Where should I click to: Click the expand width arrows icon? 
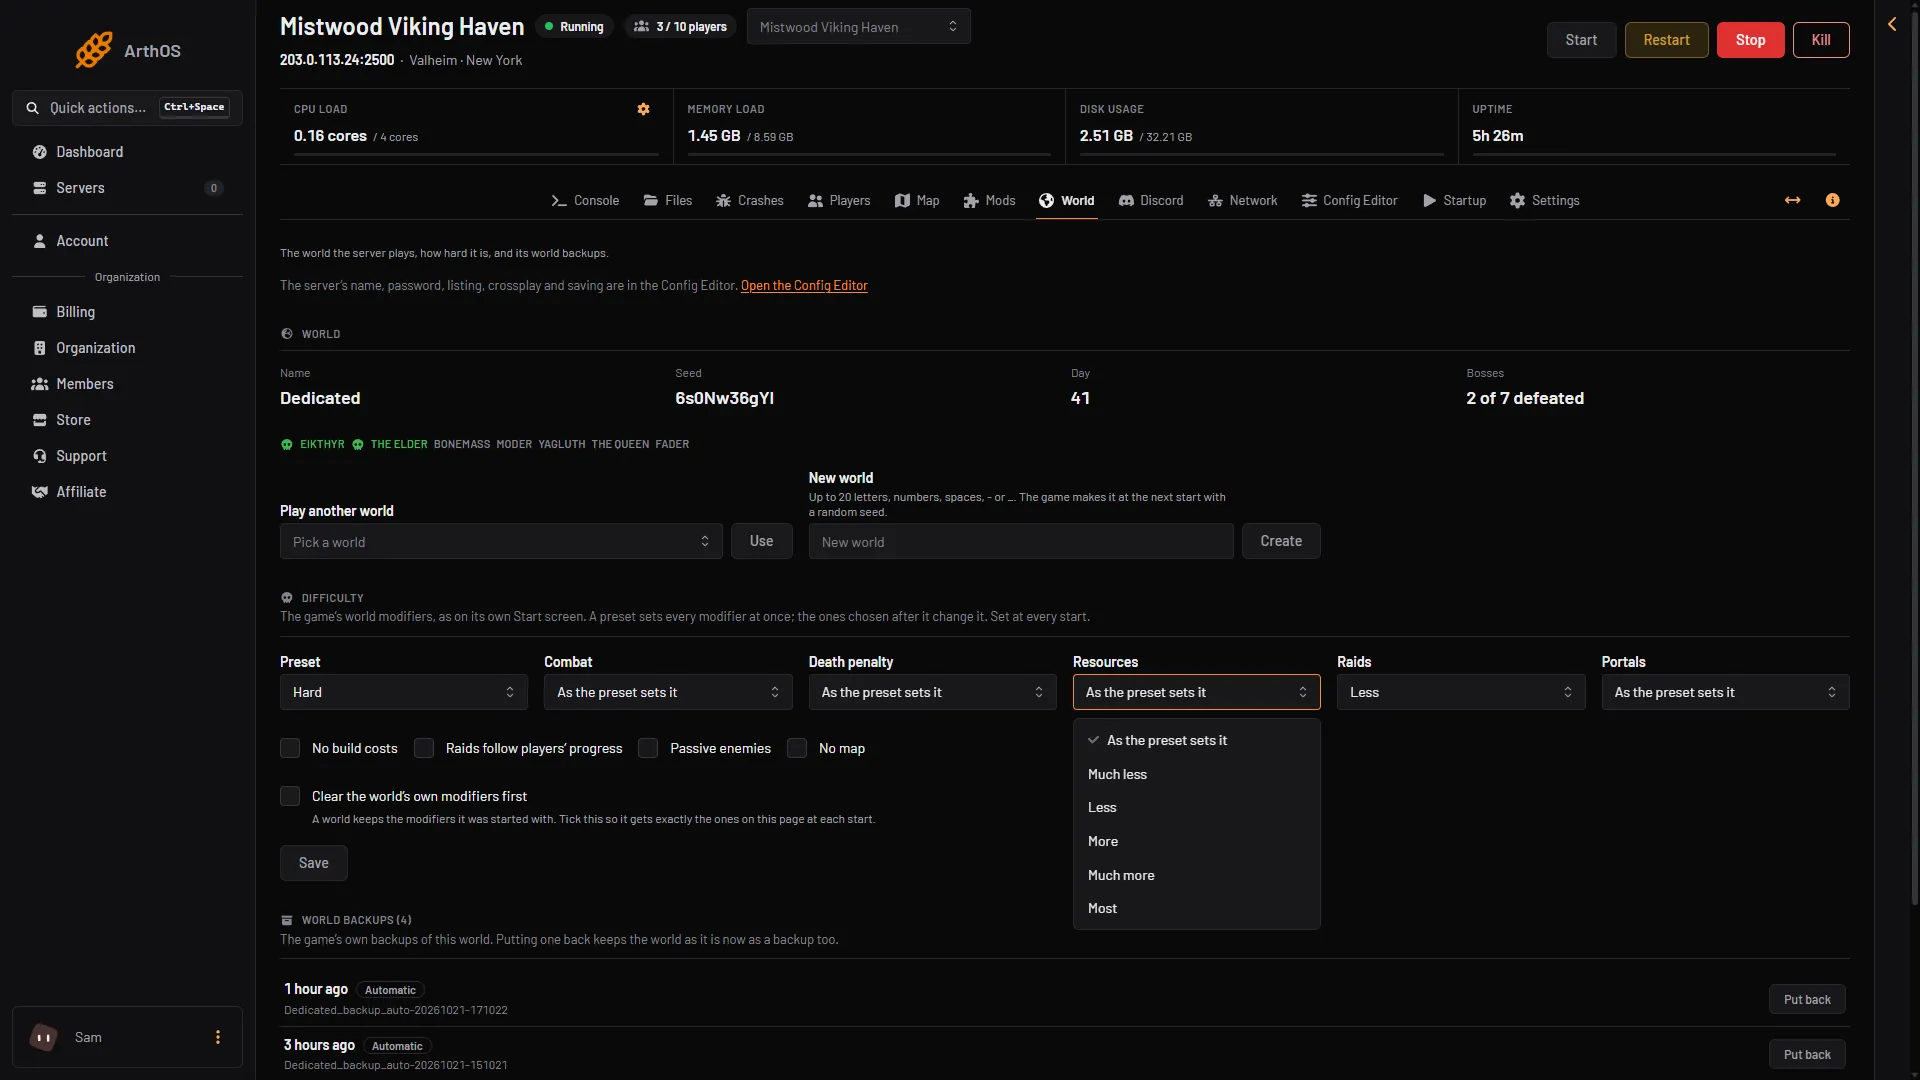[1793, 201]
